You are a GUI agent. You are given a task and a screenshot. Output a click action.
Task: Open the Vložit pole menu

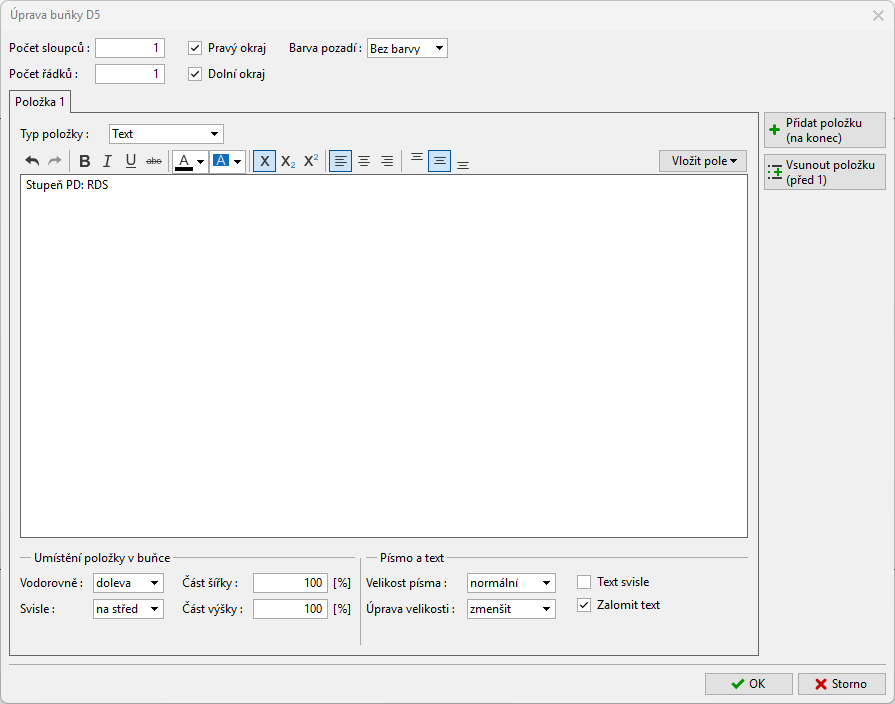click(702, 161)
